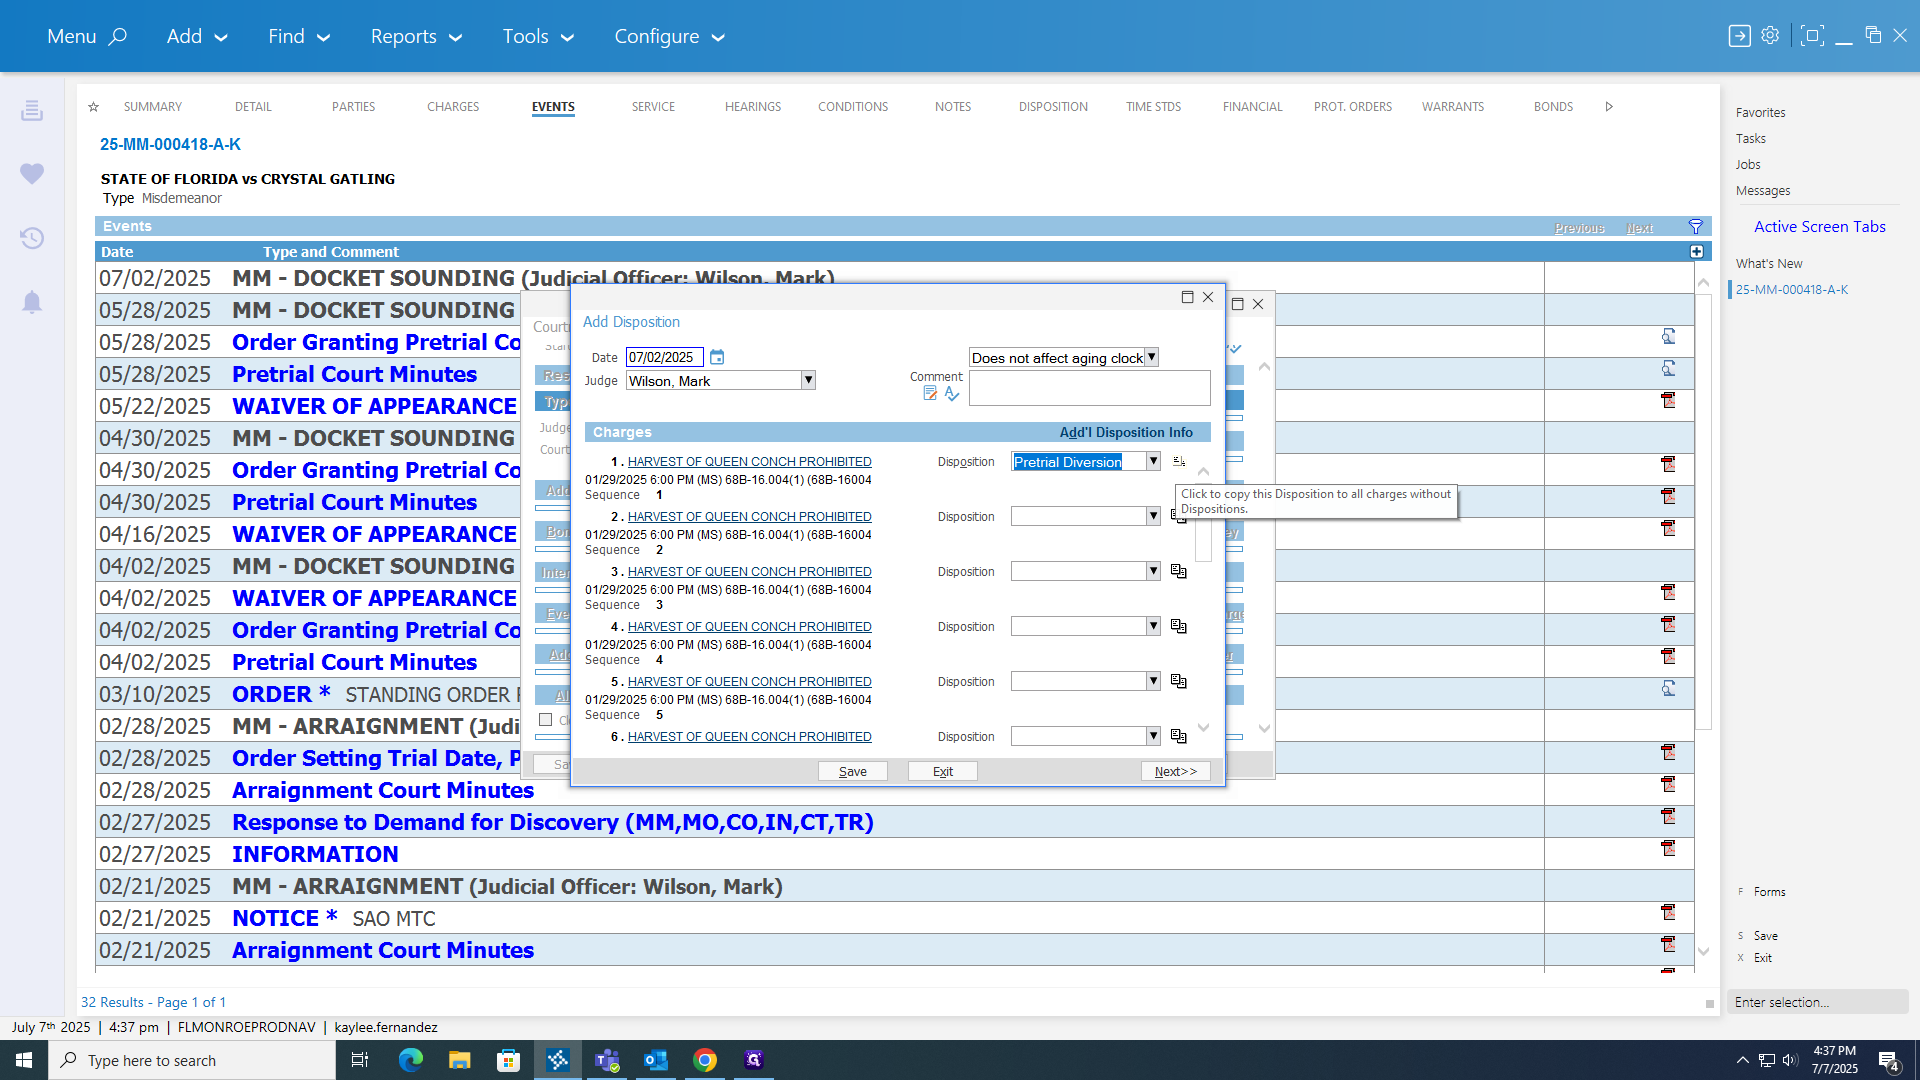This screenshot has width=1920, height=1080.
Task: Open Disposition dropdown for charge 2
Action: [1152, 516]
